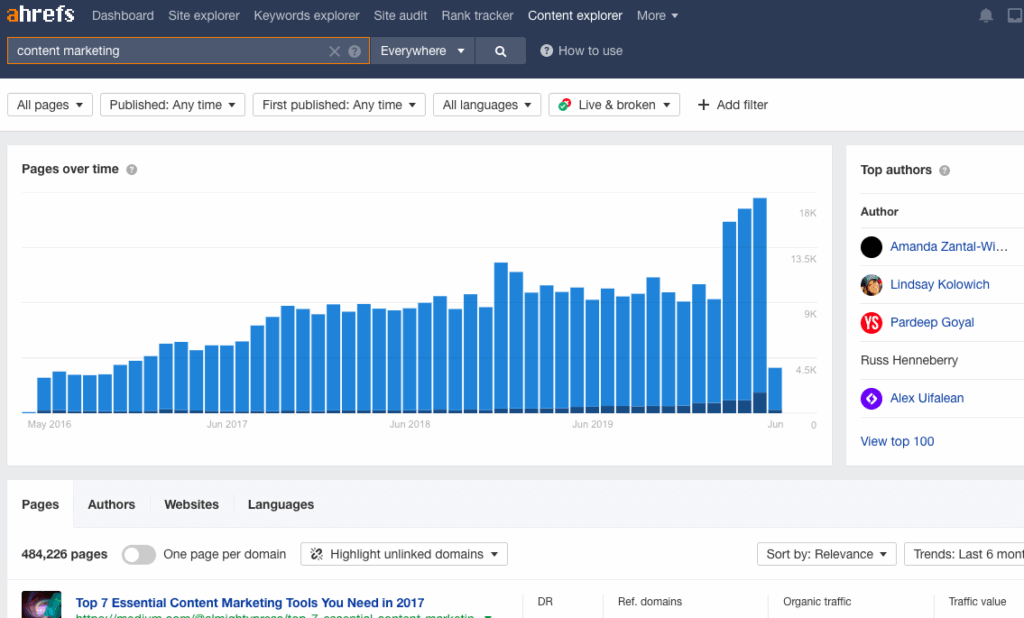Switch to the Authors tab

click(111, 505)
